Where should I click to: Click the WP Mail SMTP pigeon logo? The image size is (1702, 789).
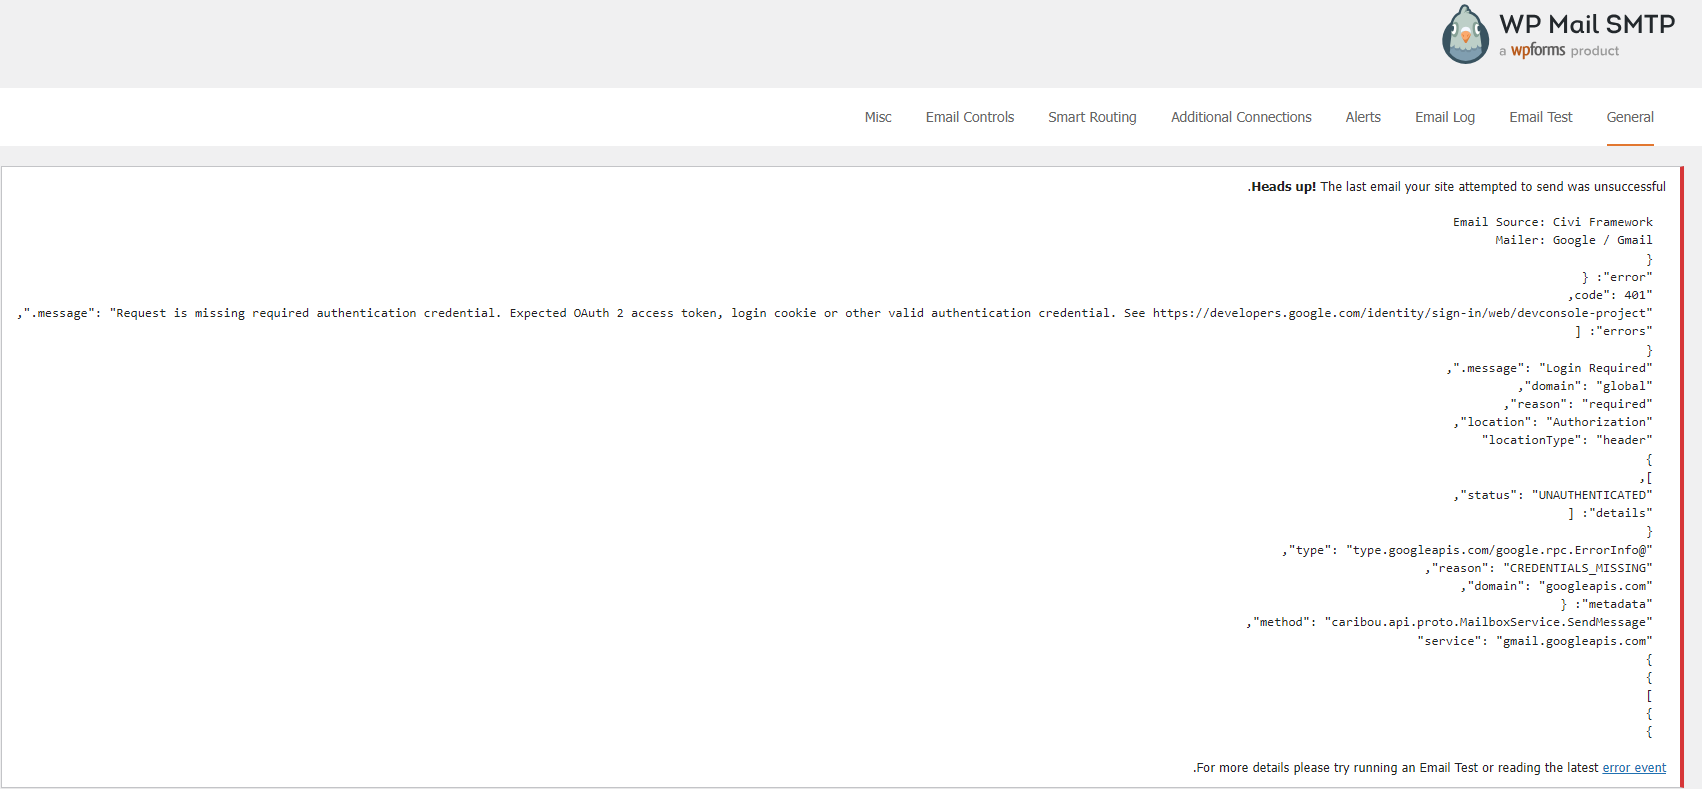tap(1465, 35)
